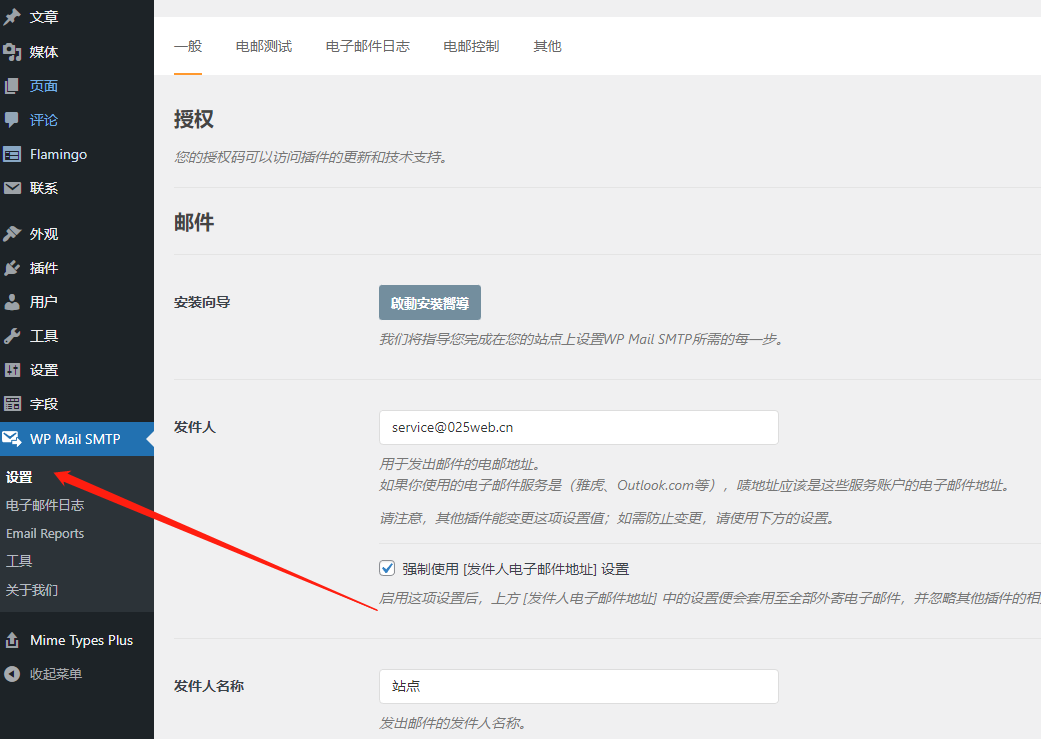This screenshot has height=739, width=1041.
Task: Open the 电邮控制 tab
Action: (x=471, y=46)
